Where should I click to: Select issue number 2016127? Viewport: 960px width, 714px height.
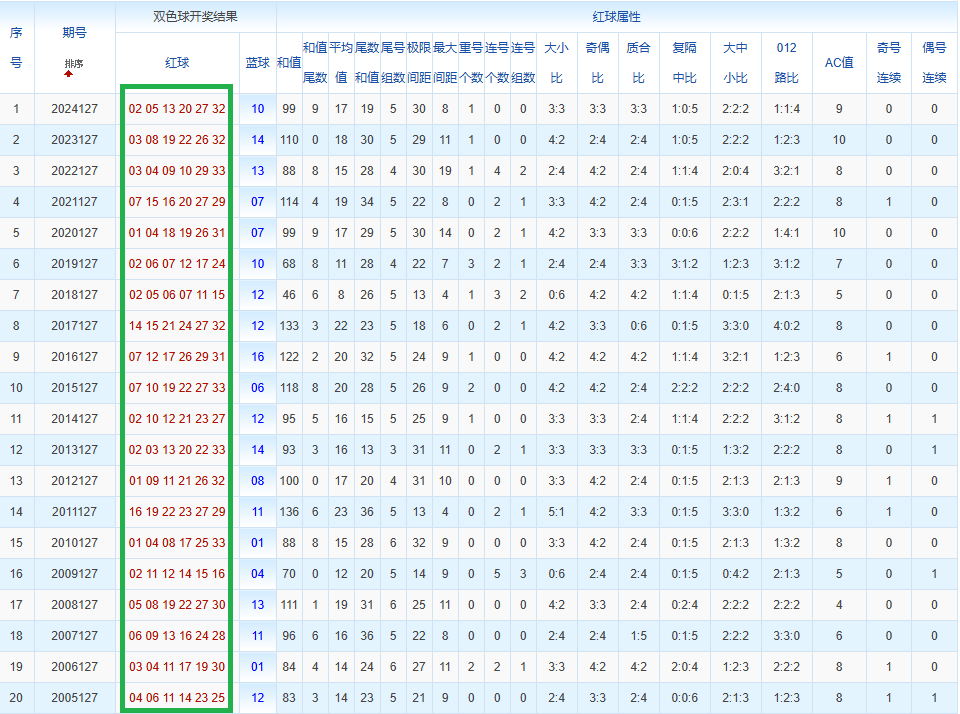(75, 356)
